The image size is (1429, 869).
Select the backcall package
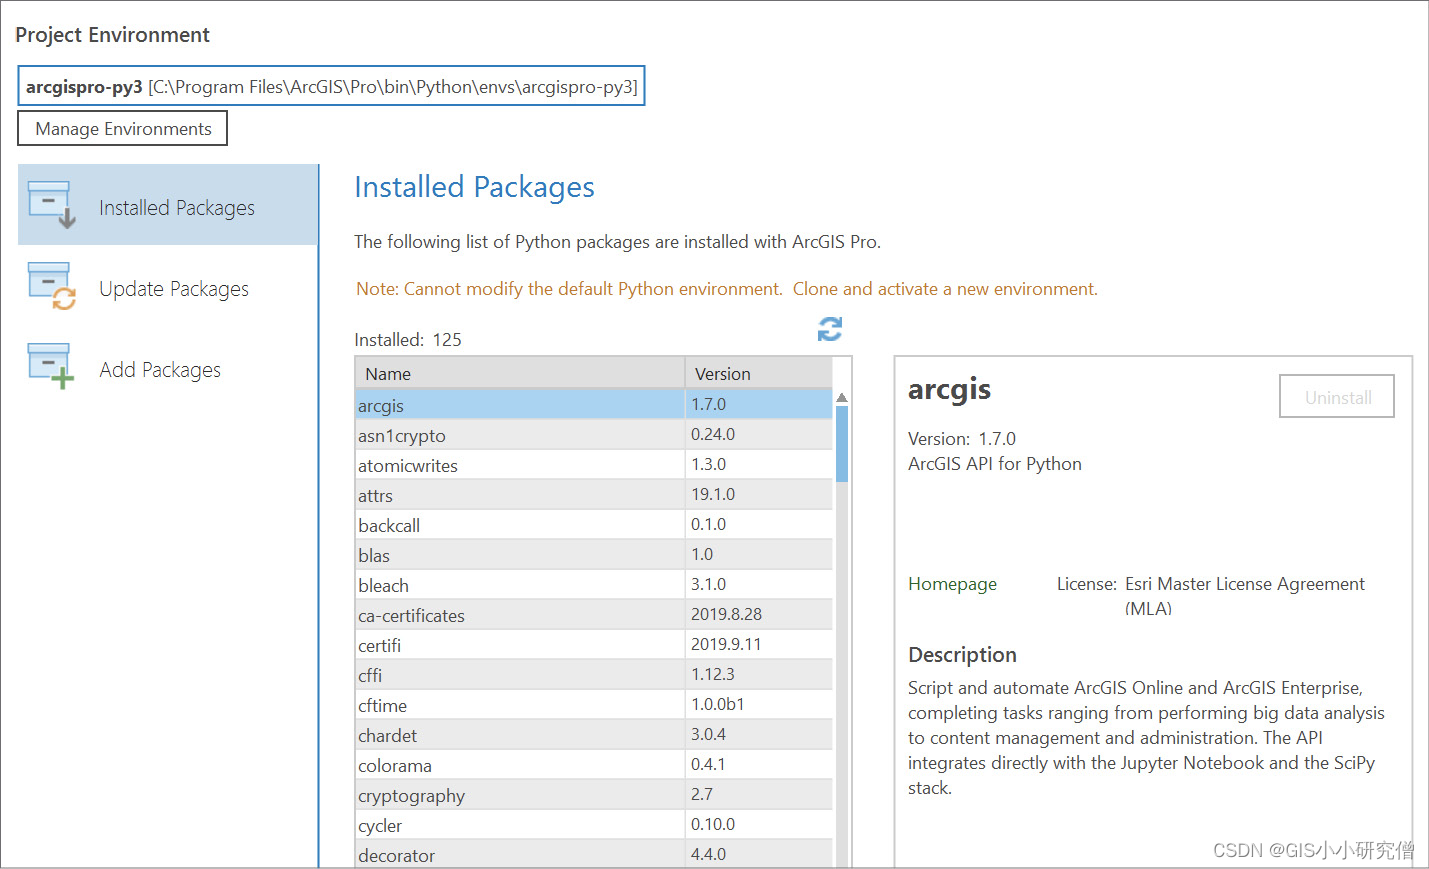click(594, 524)
